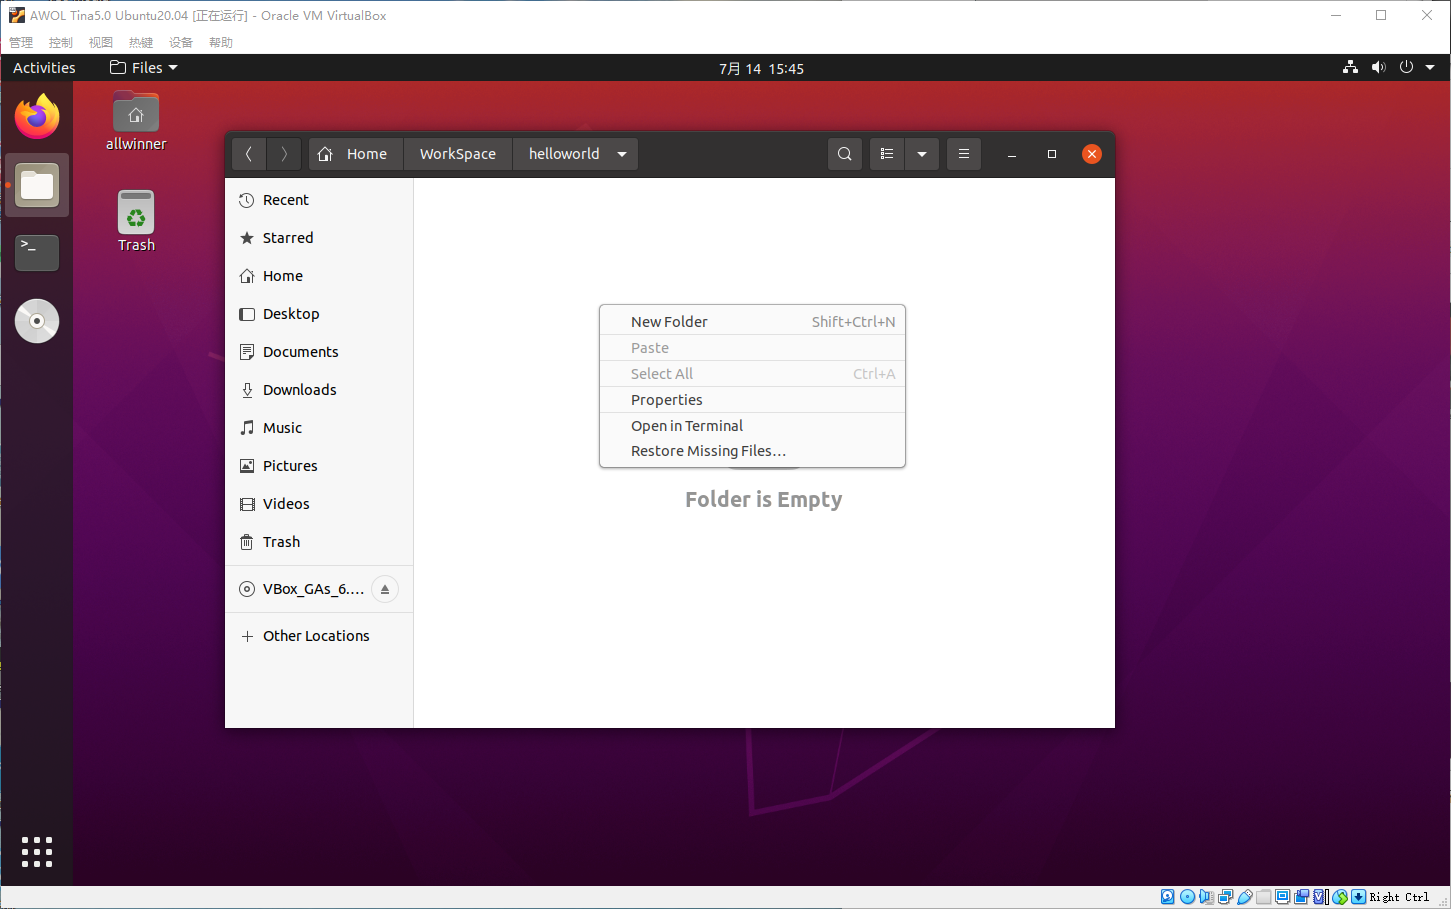Open Firefox from the dock
The image size is (1451, 909).
36,116
